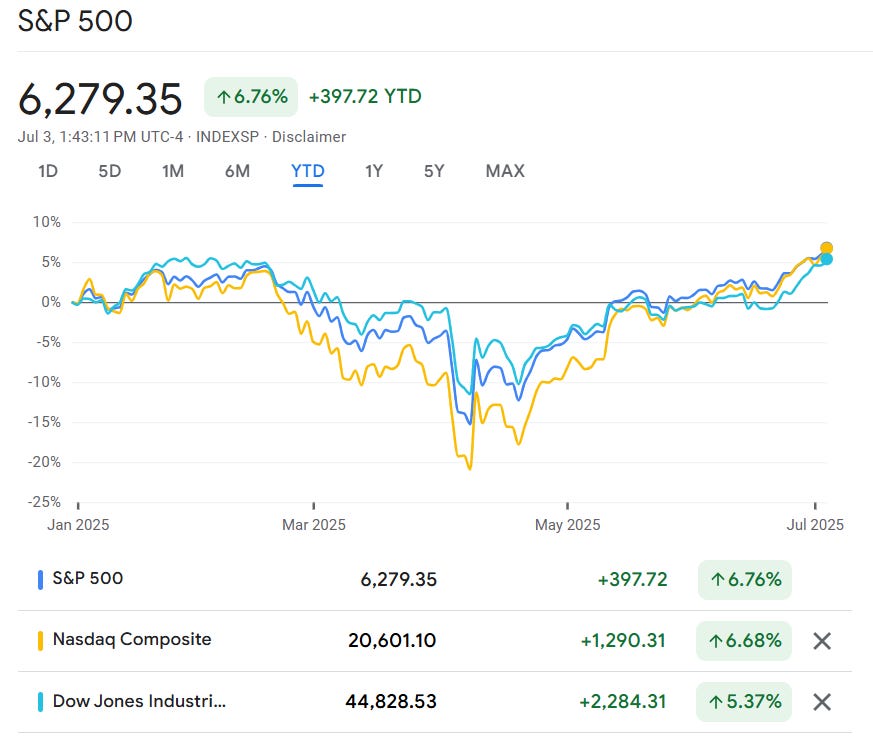
Task: Select the 1D time range tab
Action: point(48,171)
